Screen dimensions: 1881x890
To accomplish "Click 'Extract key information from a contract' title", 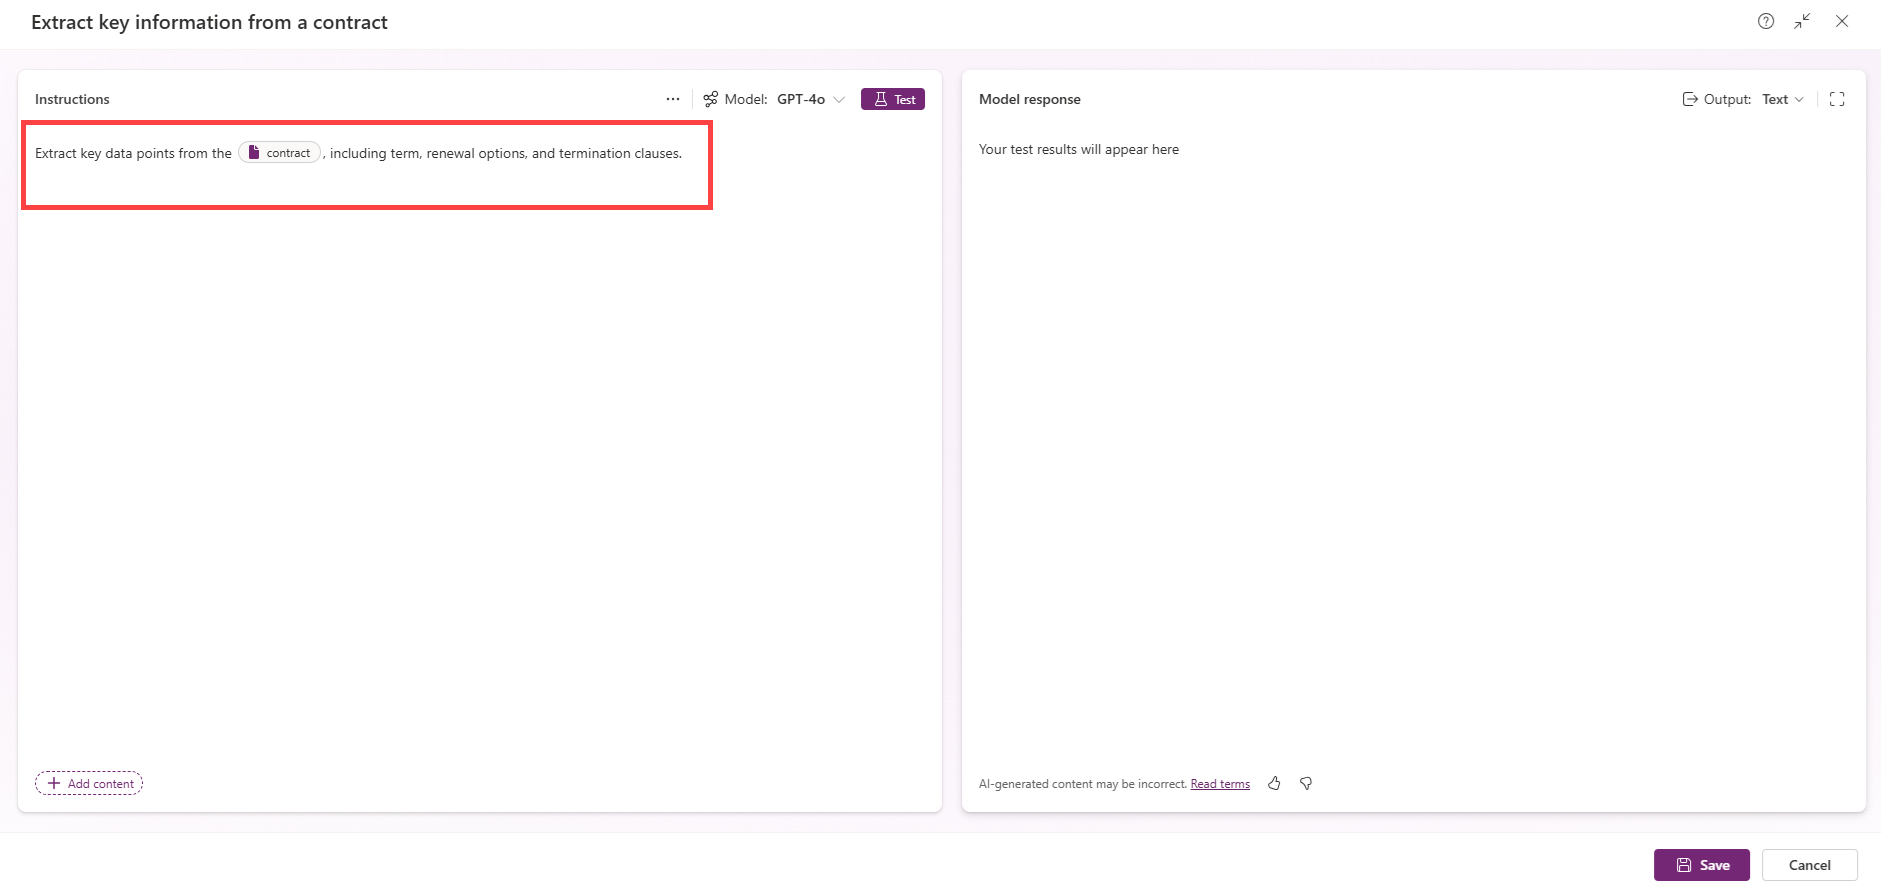I will coord(209,22).
